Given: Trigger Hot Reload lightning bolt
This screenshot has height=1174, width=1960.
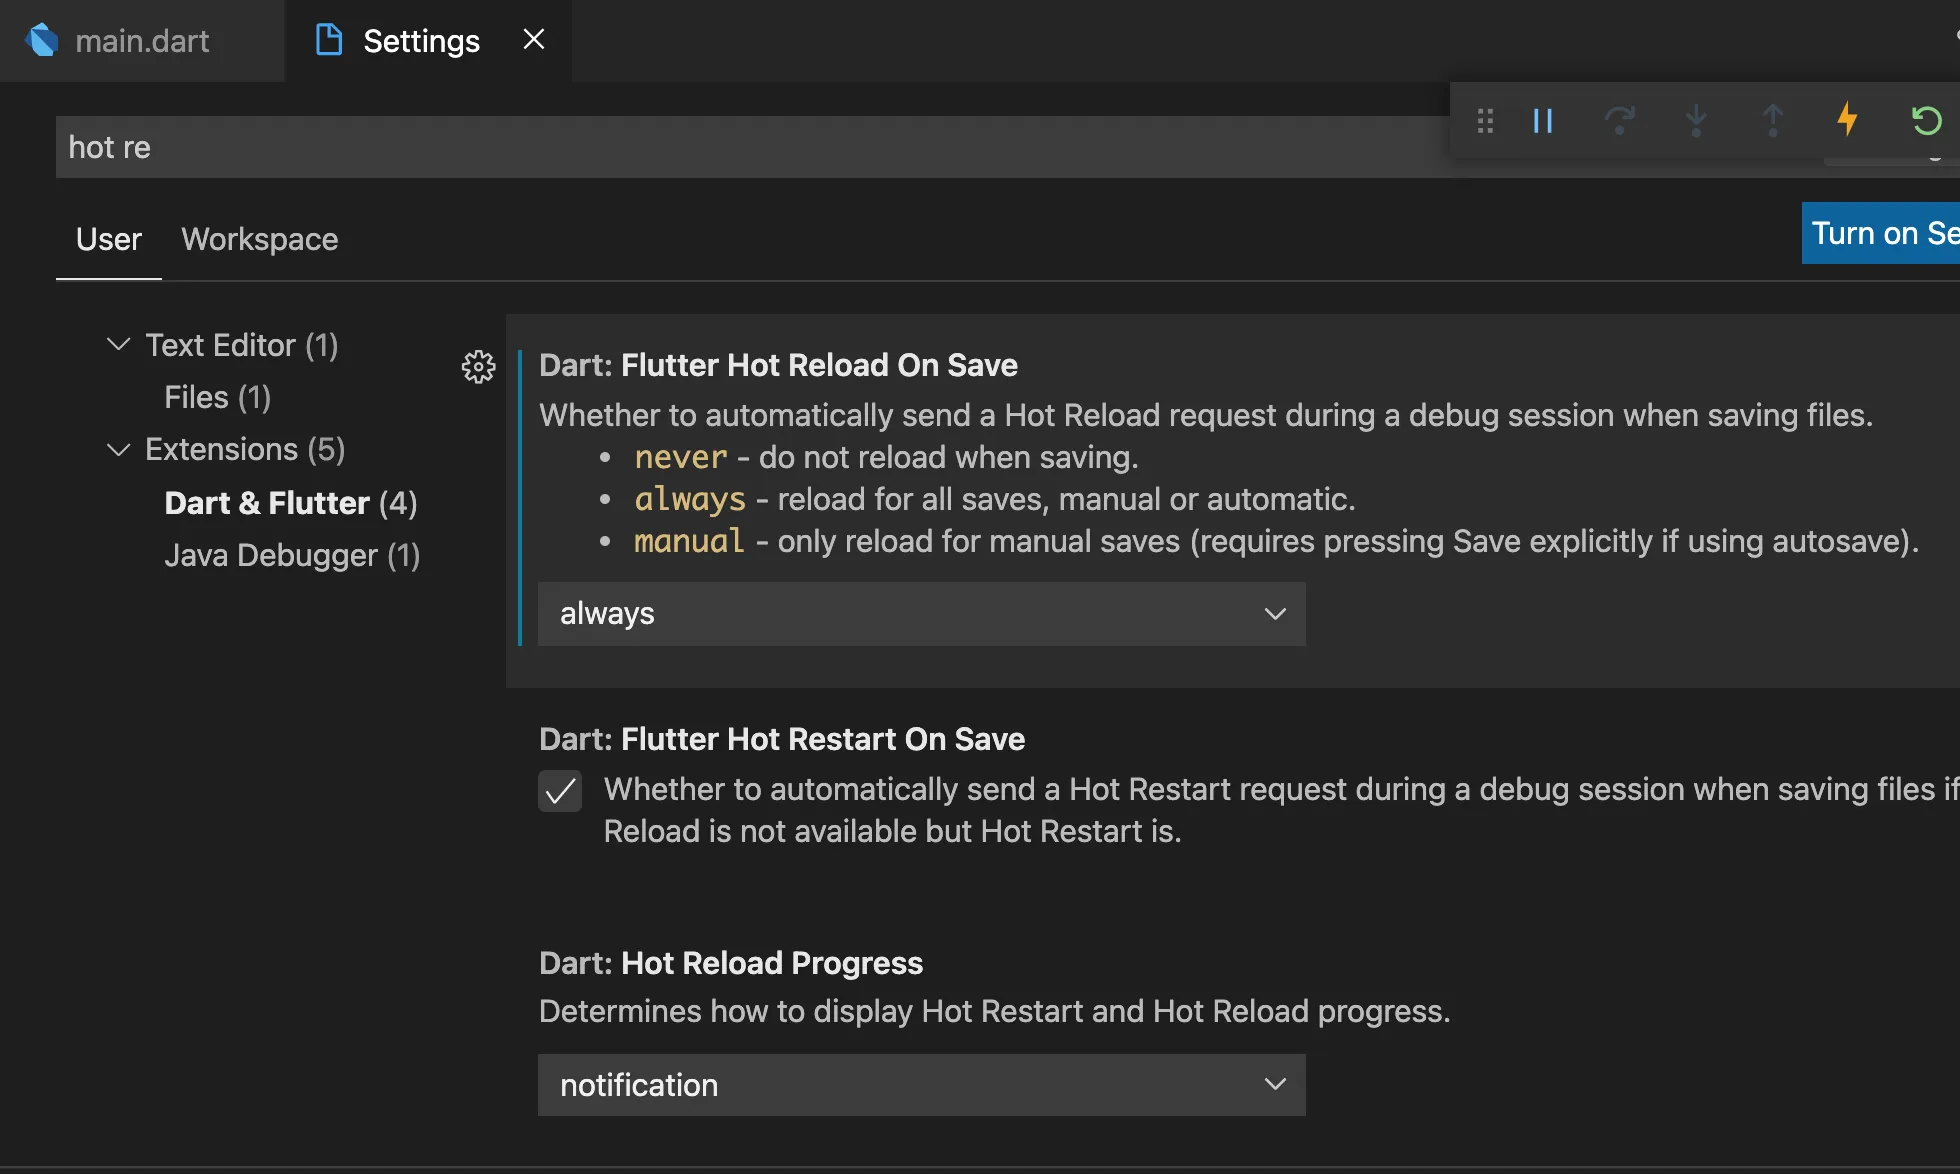Looking at the screenshot, I should 1847,119.
